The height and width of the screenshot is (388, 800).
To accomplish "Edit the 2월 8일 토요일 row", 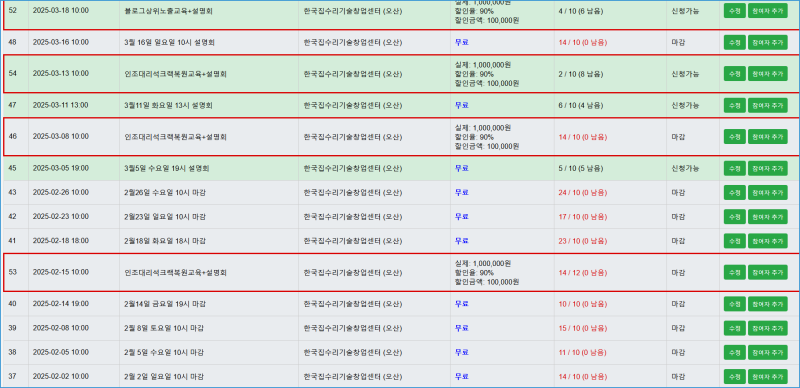I will 735,328.
